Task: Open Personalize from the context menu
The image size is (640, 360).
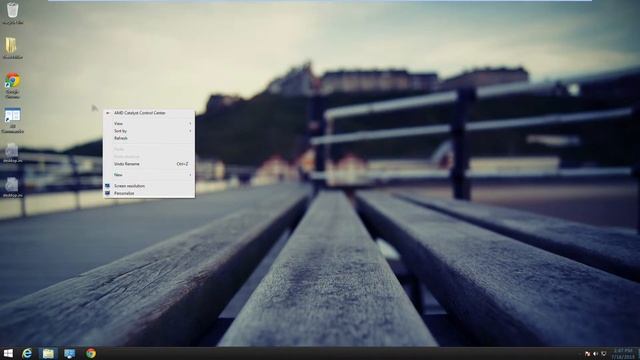Action: pyautogui.click(x=149, y=193)
